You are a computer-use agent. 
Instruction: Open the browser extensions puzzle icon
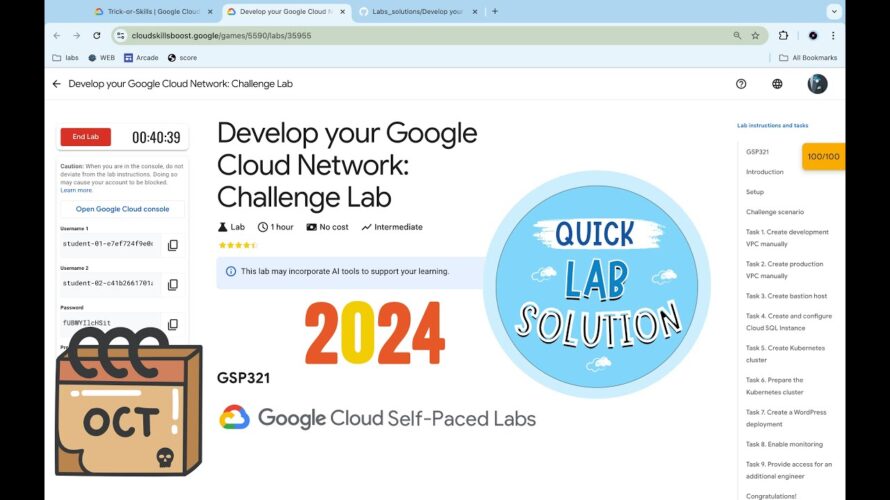(783, 35)
